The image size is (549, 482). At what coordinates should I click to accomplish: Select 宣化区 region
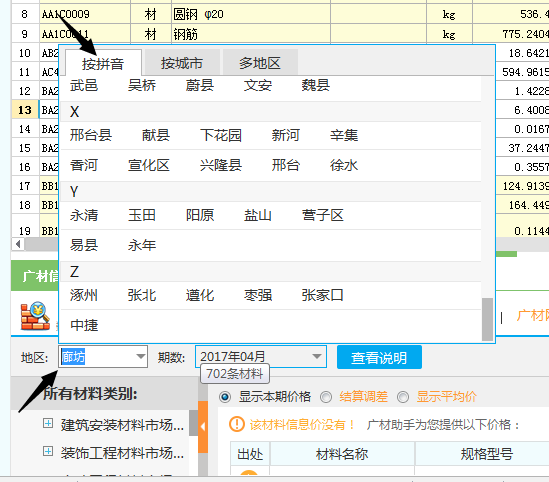pos(149,165)
